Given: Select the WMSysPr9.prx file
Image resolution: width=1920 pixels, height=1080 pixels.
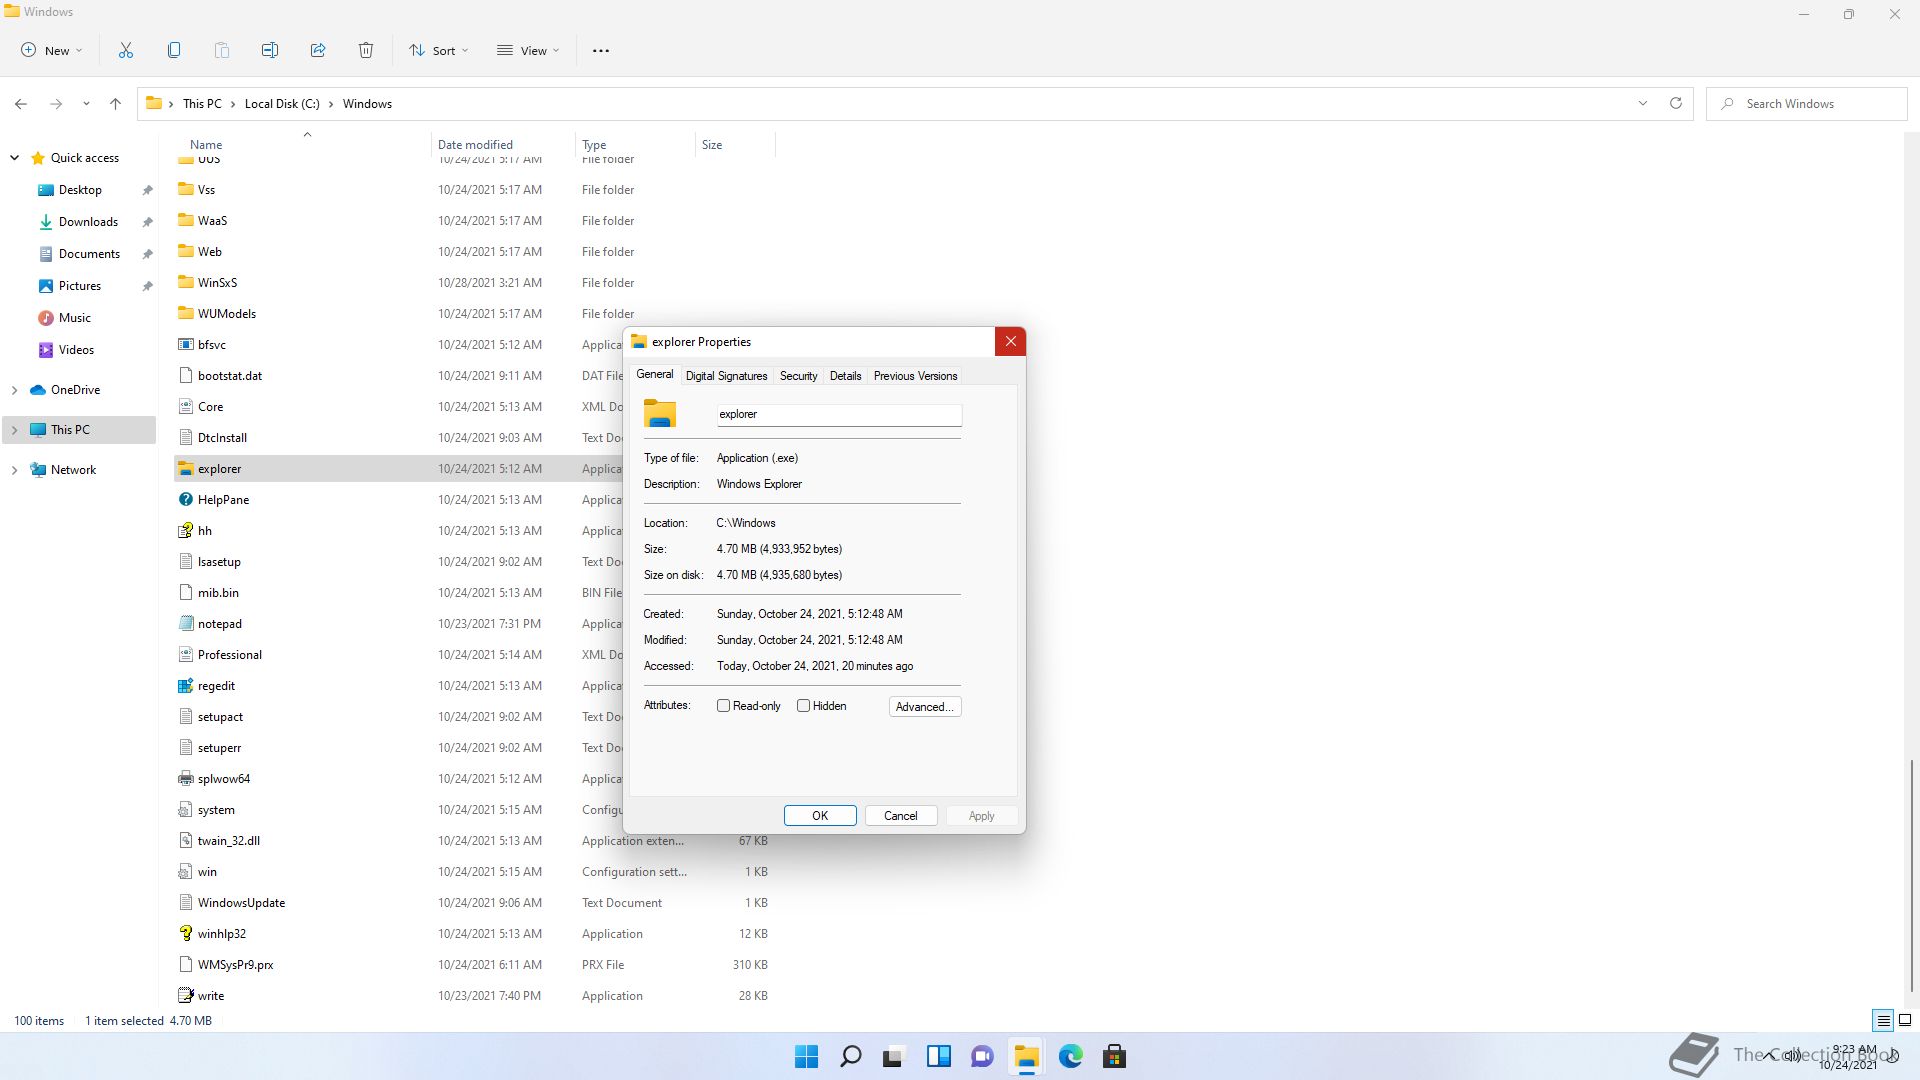Looking at the screenshot, I should coord(235,965).
